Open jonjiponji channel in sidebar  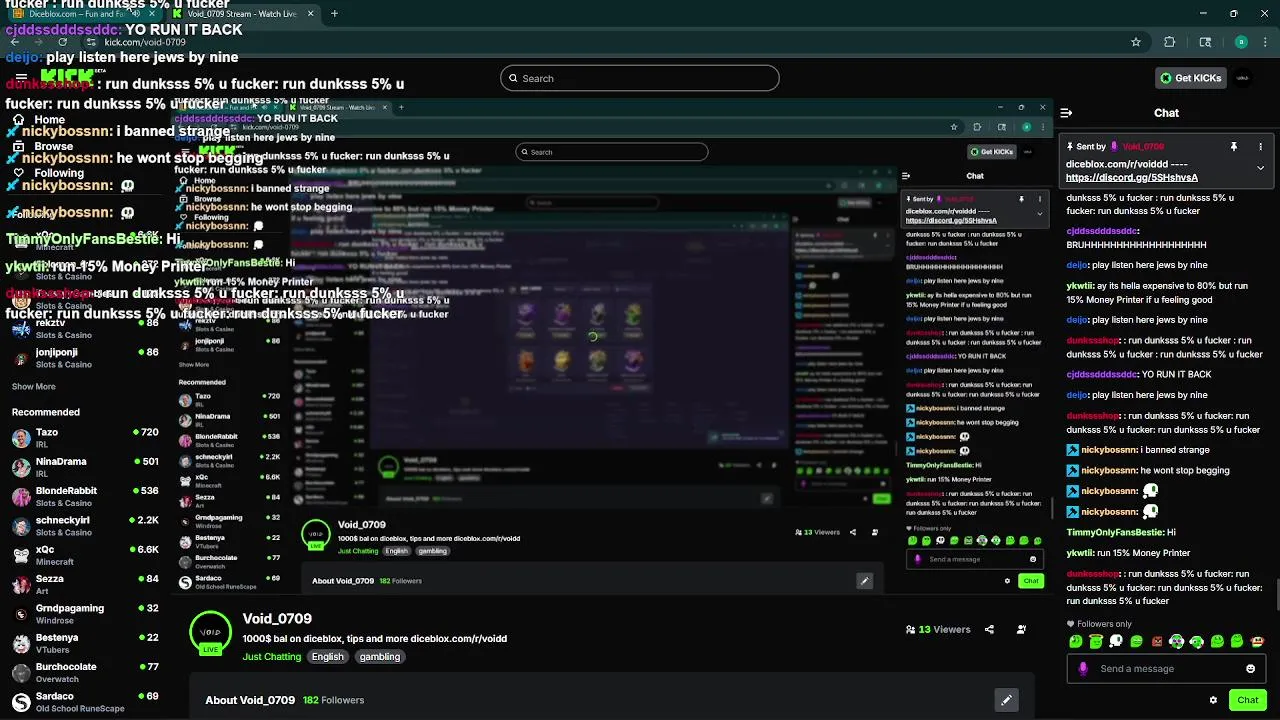[x=85, y=358]
